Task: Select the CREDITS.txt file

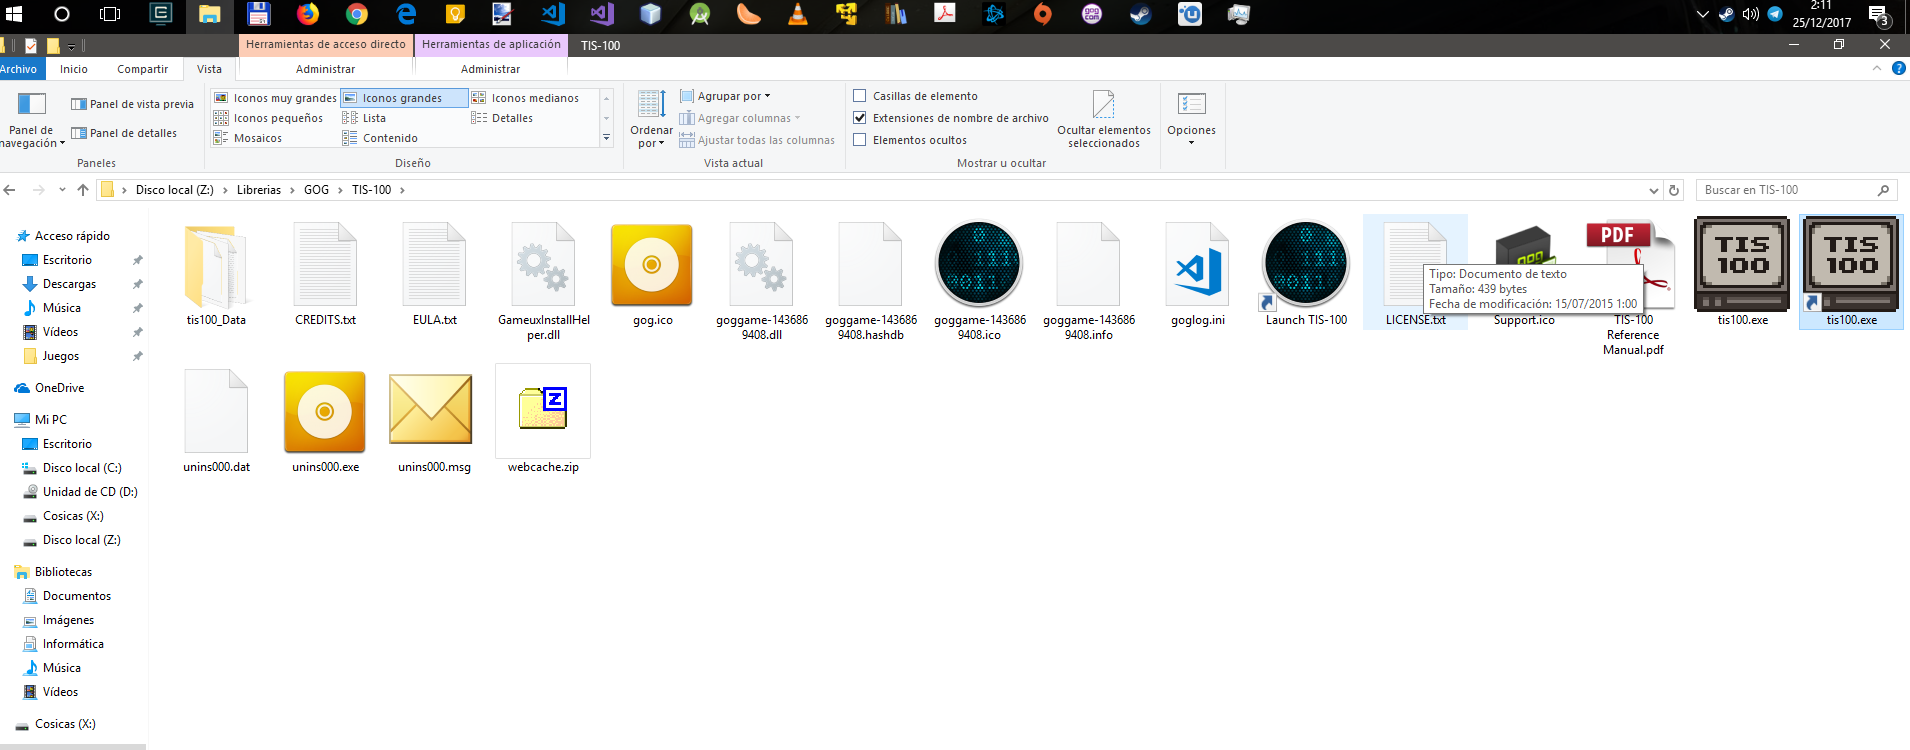Action: tap(325, 276)
